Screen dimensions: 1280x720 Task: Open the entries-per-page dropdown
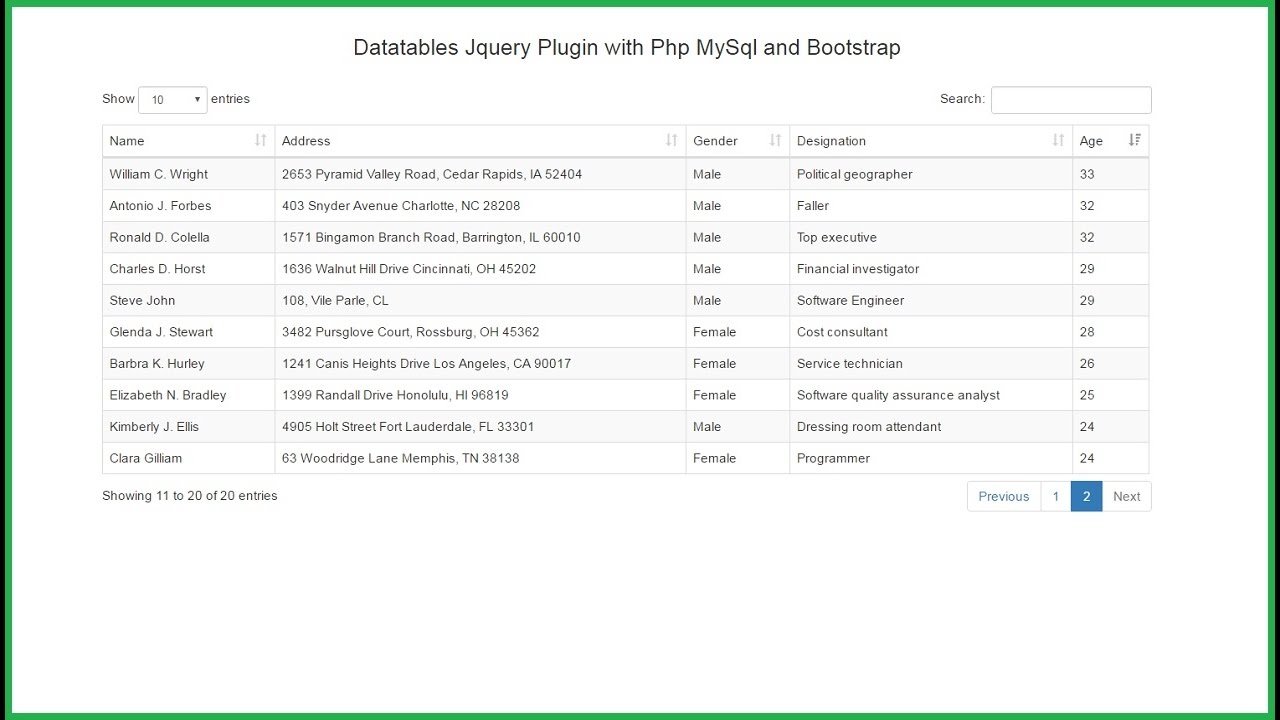[173, 100]
